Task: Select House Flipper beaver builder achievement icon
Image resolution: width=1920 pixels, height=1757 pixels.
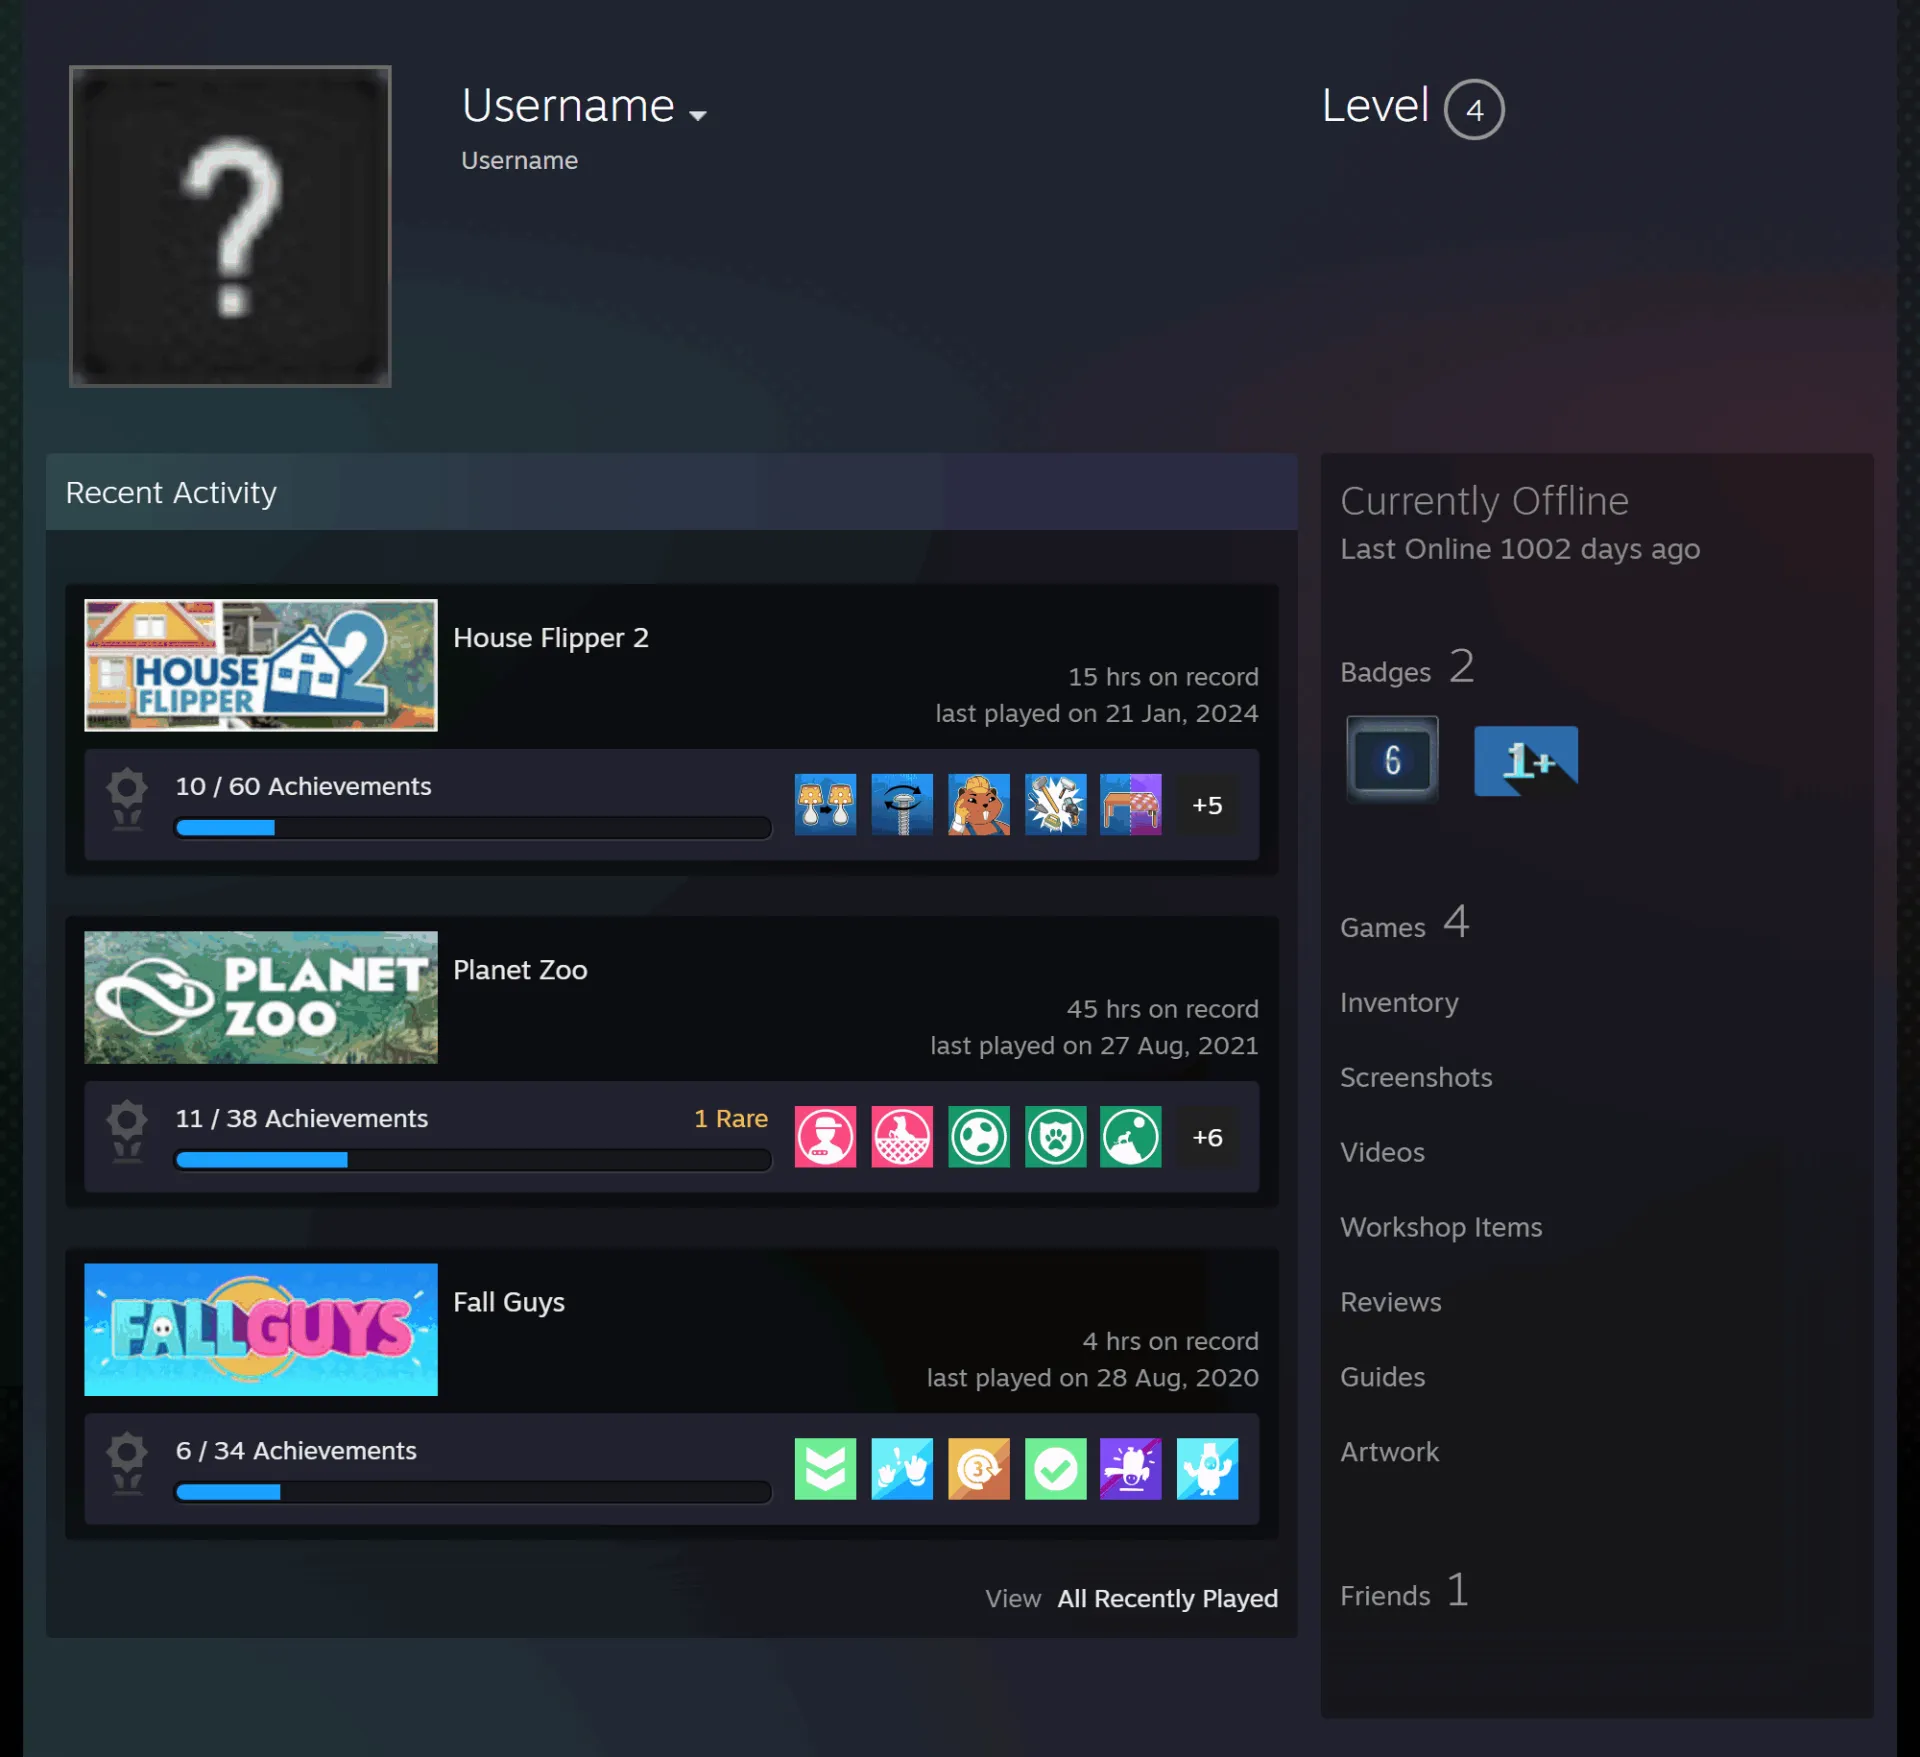Action: point(978,804)
